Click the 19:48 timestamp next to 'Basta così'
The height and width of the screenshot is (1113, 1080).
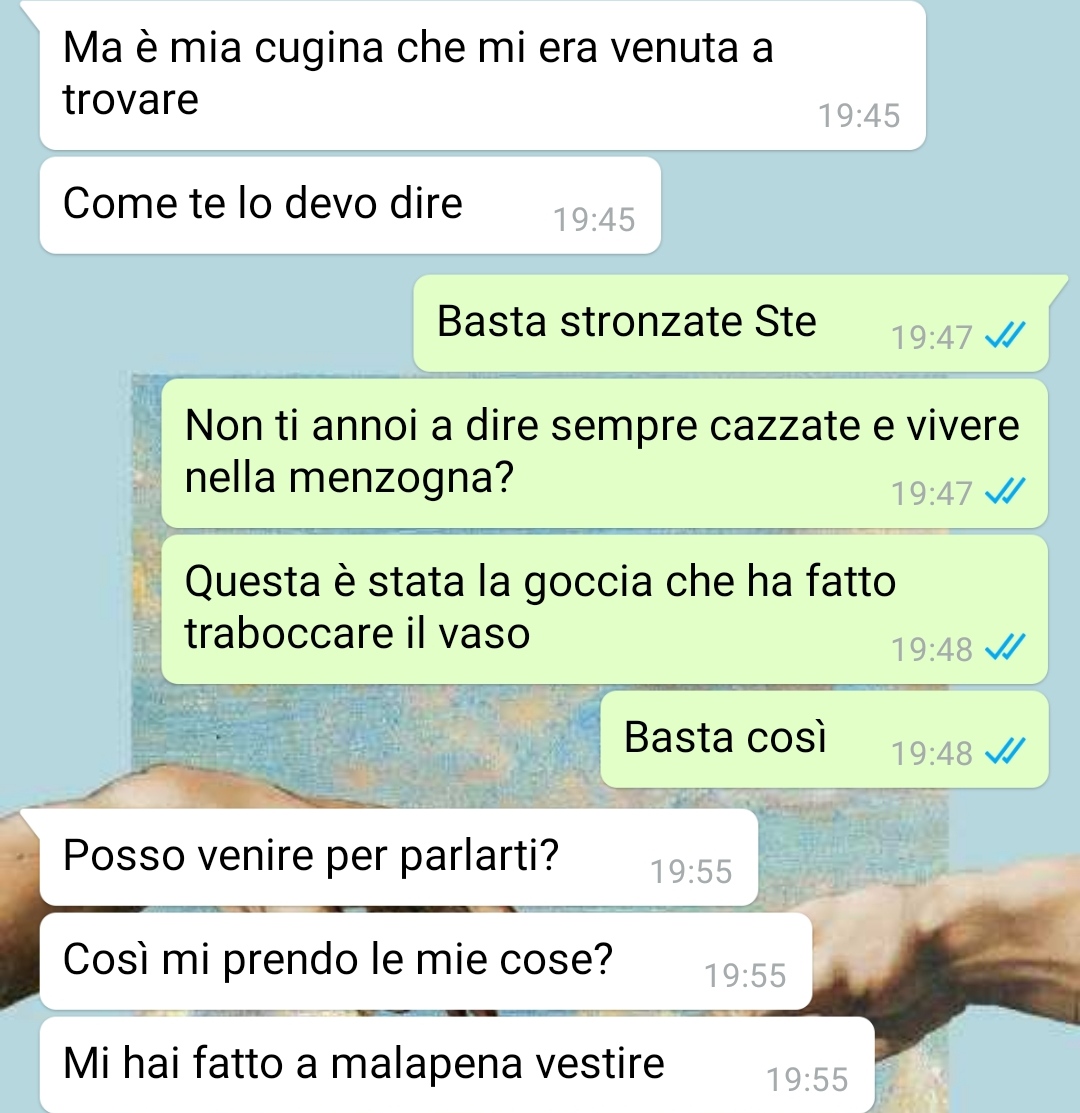pyautogui.click(x=932, y=753)
